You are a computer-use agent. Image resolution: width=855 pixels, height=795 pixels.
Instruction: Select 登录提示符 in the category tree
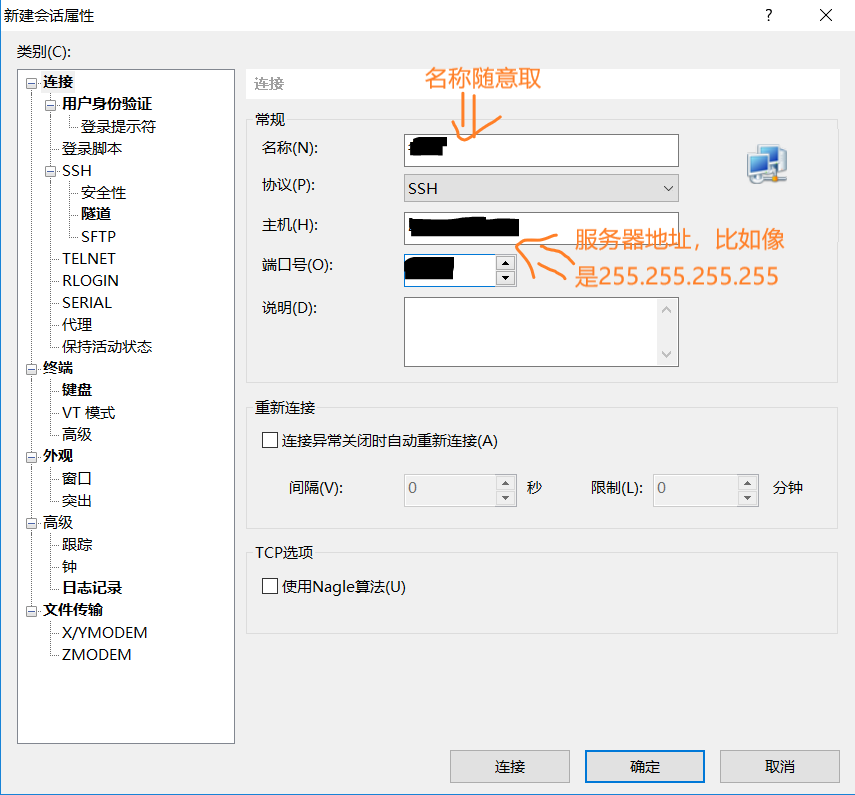click(x=118, y=127)
